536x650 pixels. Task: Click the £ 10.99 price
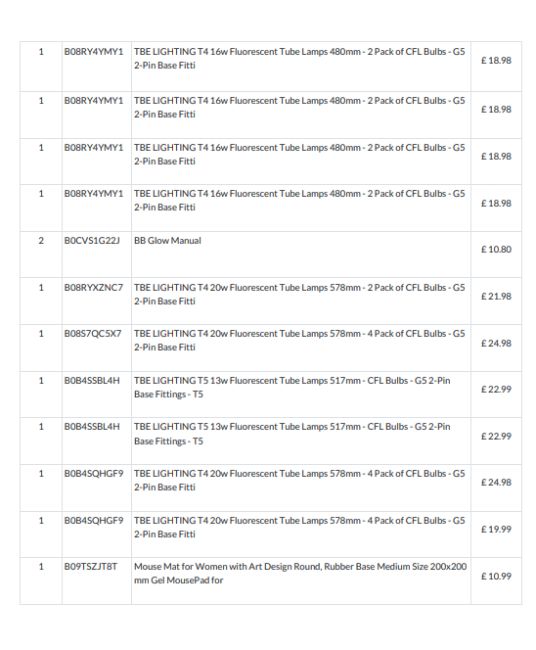point(496,576)
